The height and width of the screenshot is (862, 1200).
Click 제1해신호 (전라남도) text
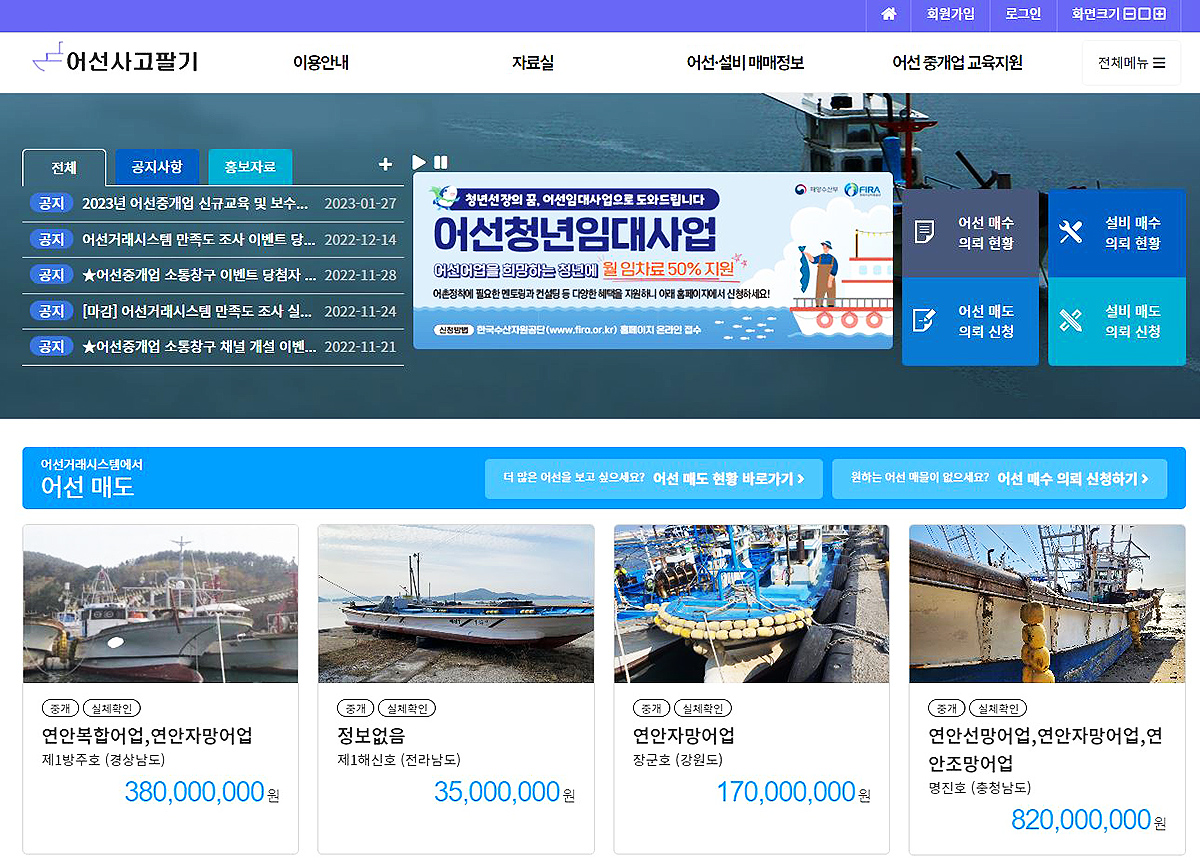(x=399, y=760)
